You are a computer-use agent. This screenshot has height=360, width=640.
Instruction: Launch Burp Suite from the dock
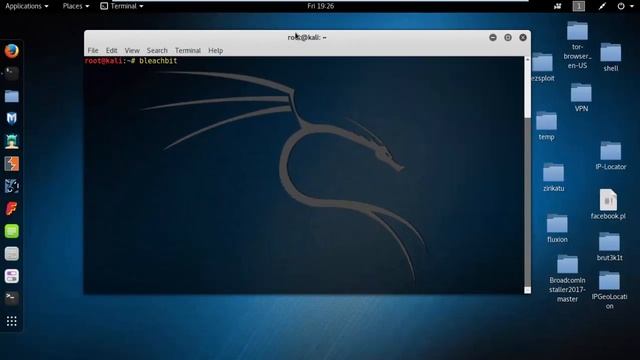point(12,164)
